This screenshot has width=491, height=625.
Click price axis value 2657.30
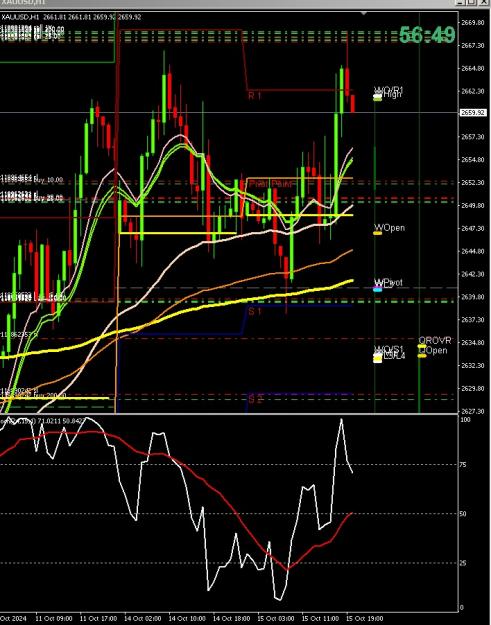(473, 137)
